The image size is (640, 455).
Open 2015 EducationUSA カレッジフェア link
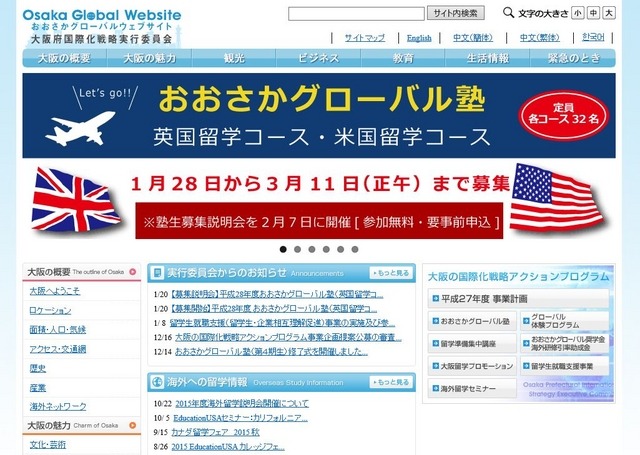click(x=228, y=446)
